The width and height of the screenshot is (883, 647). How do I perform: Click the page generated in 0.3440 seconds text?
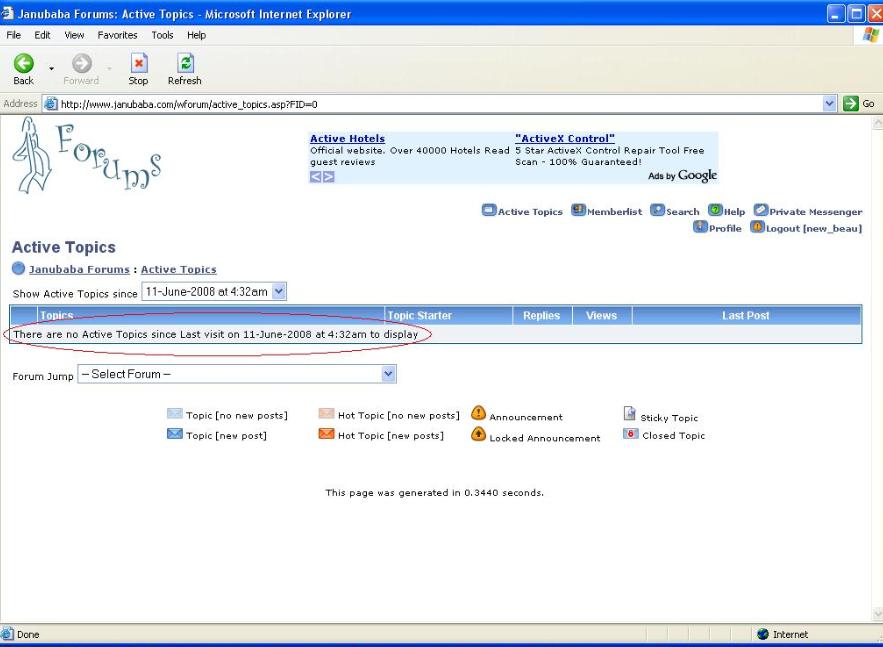click(434, 493)
